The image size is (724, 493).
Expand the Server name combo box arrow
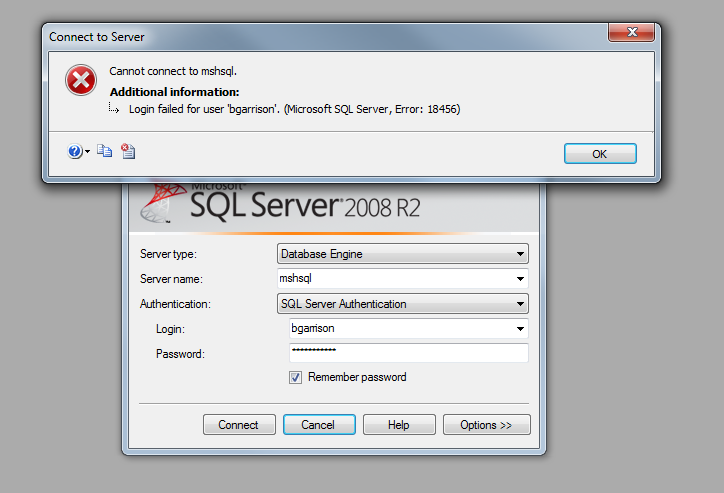tap(520, 279)
